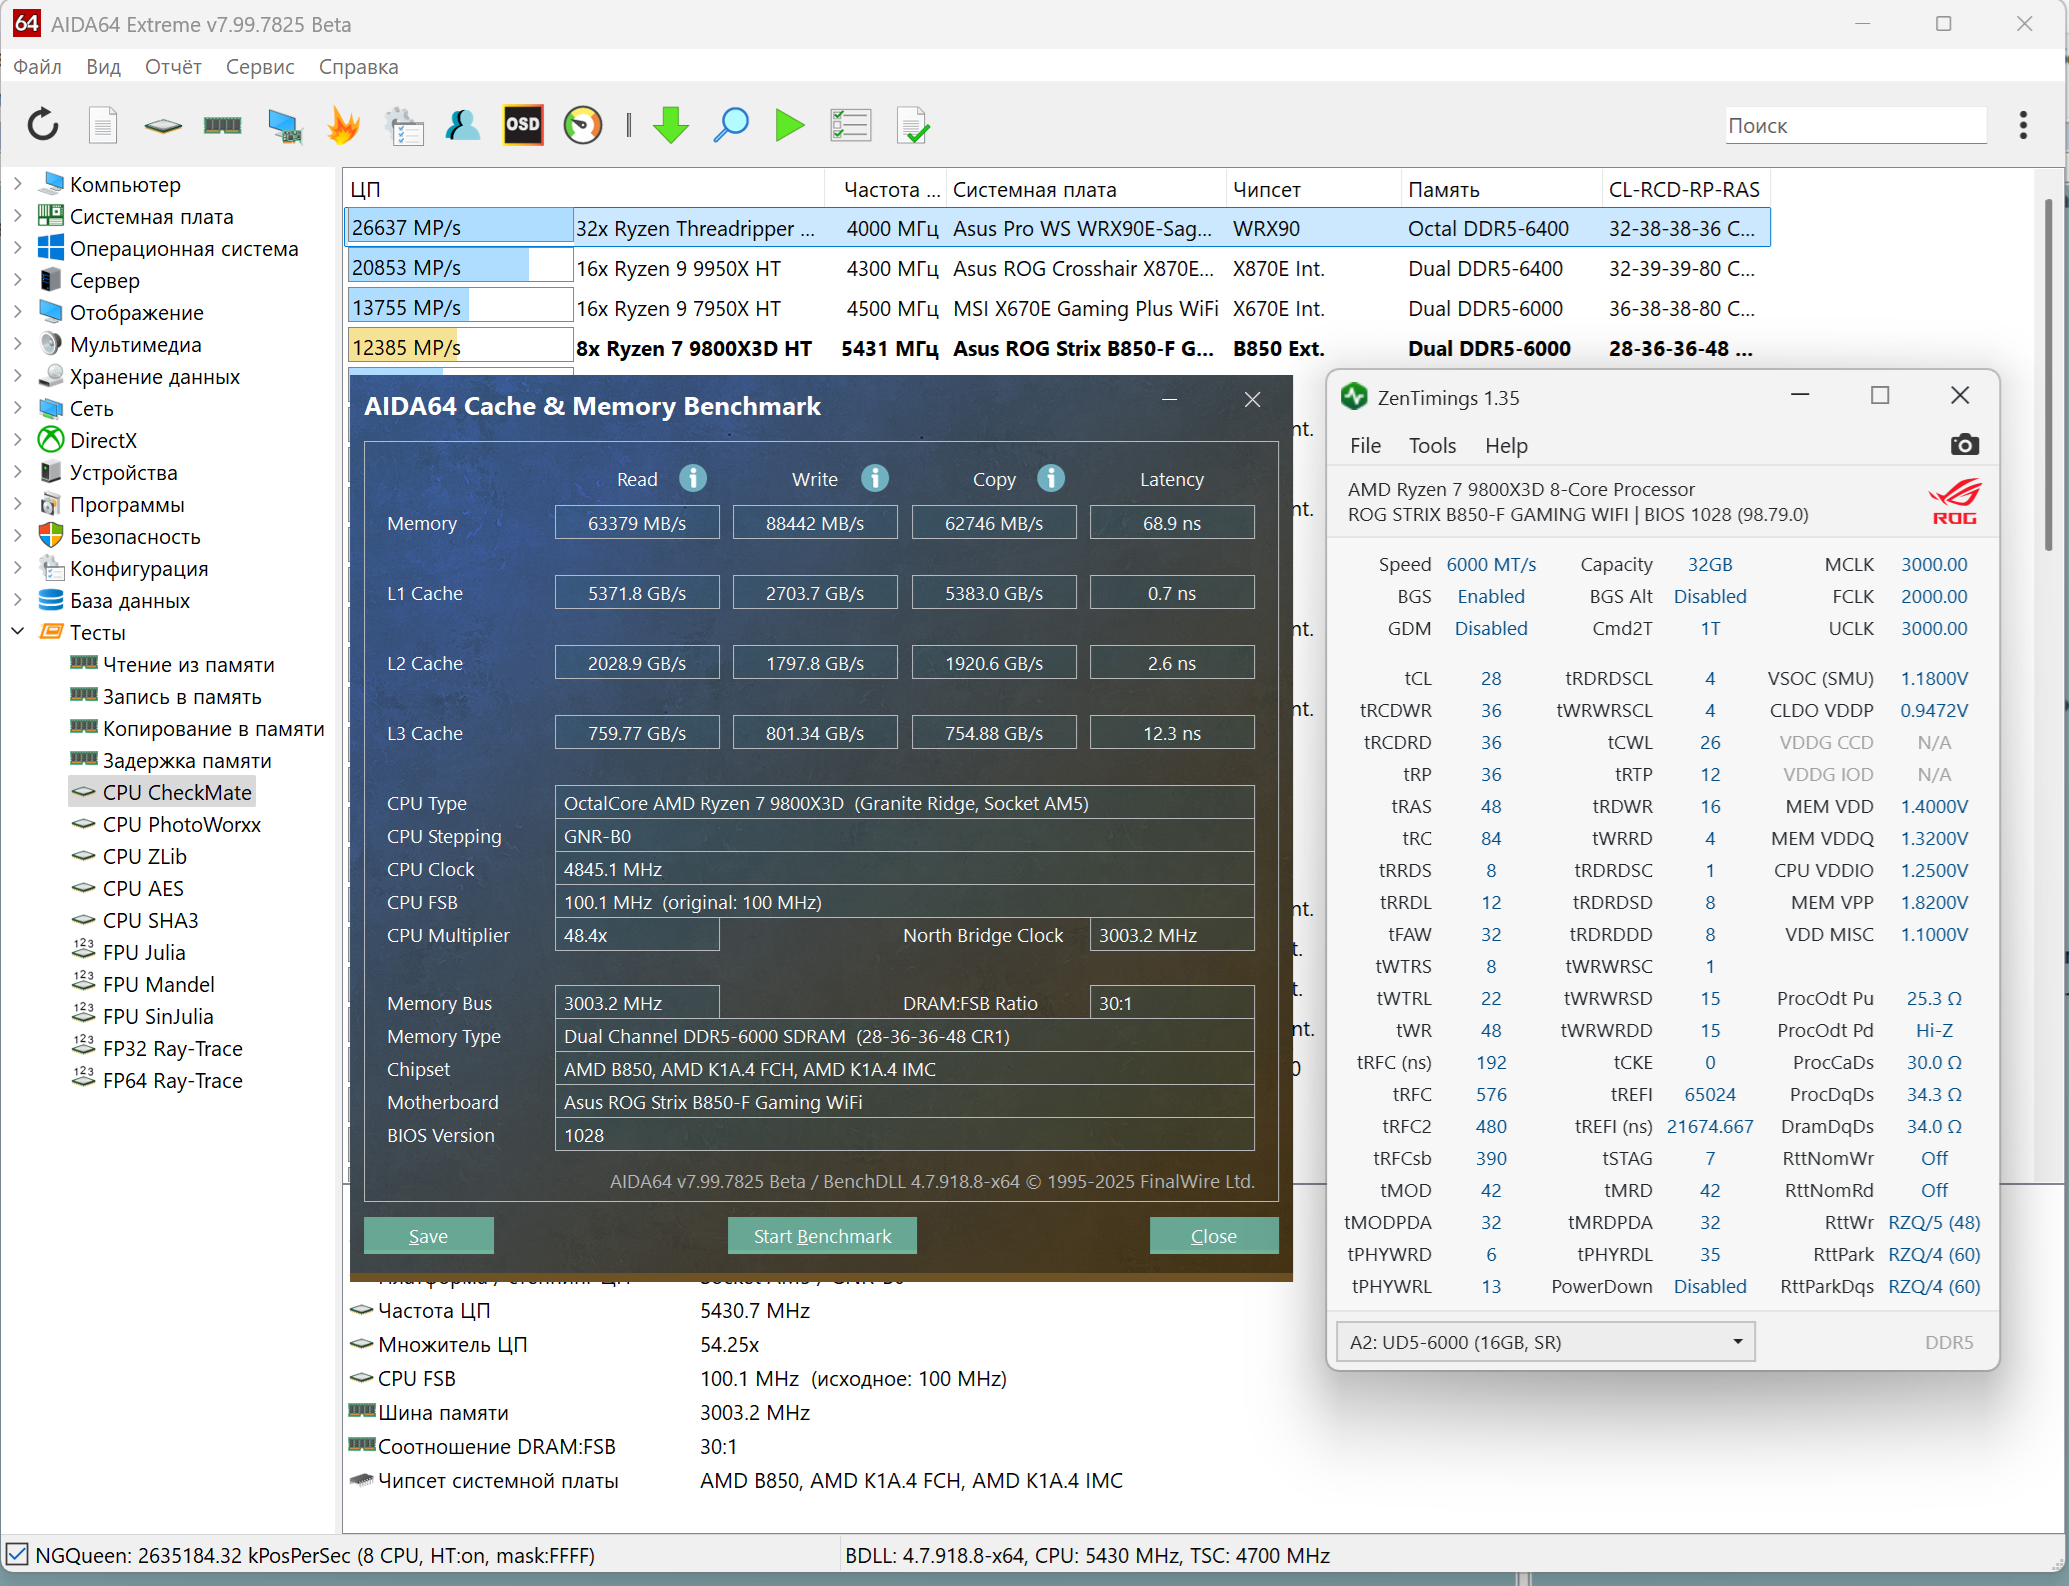
Task: Click the green download arrow icon
Action: 670,125
